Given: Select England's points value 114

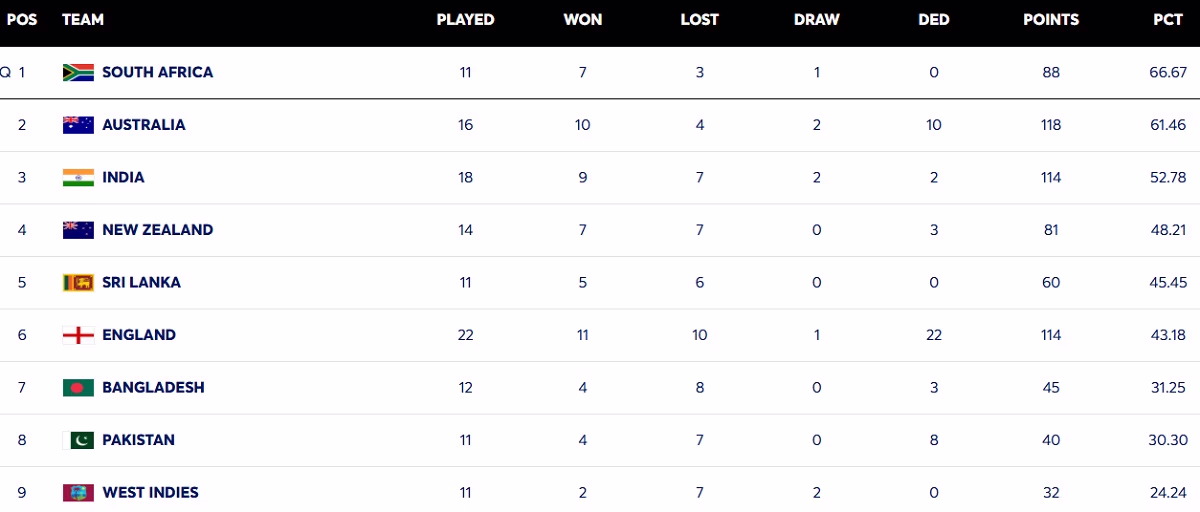Looking at the screenshot, I should (x=1050, y=335).
